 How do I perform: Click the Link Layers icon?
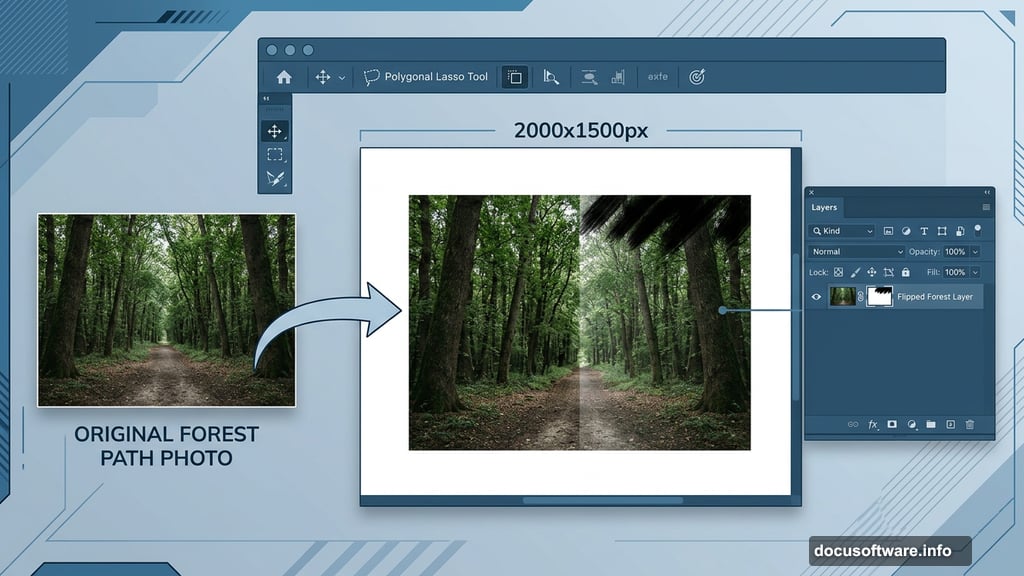point(853,424)
